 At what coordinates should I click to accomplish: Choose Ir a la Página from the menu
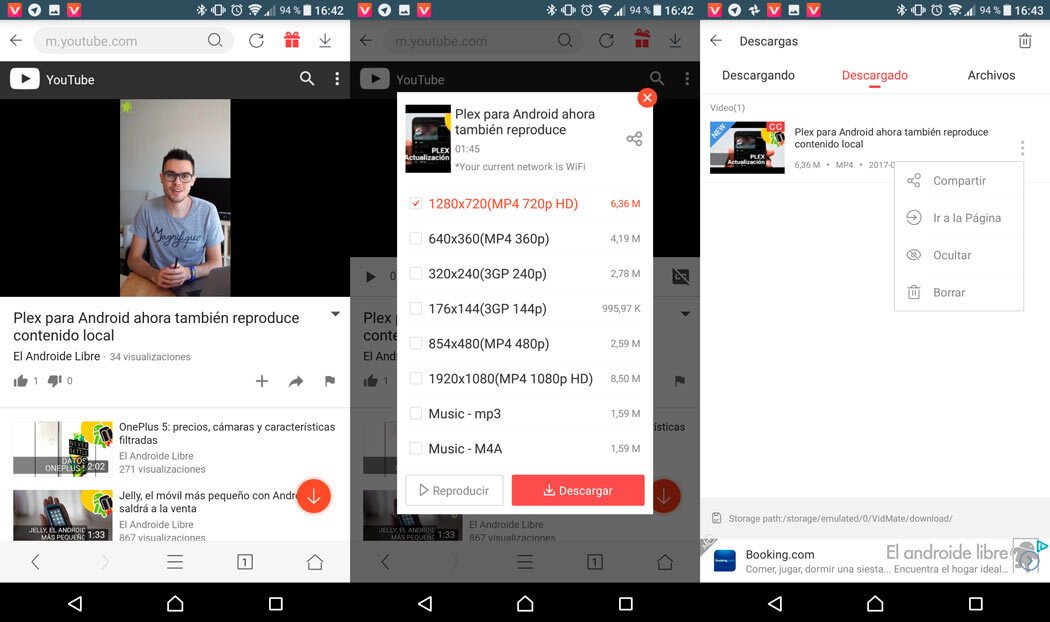click(x=959, y=218)
